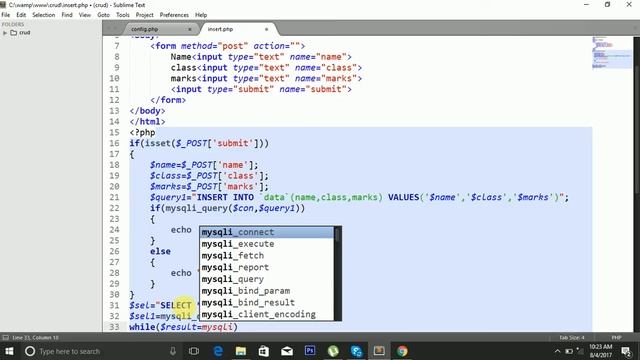Screen dimensions: 640x360
Task: Open Photoshop from taskbar
Action: [x=310, y=351]
